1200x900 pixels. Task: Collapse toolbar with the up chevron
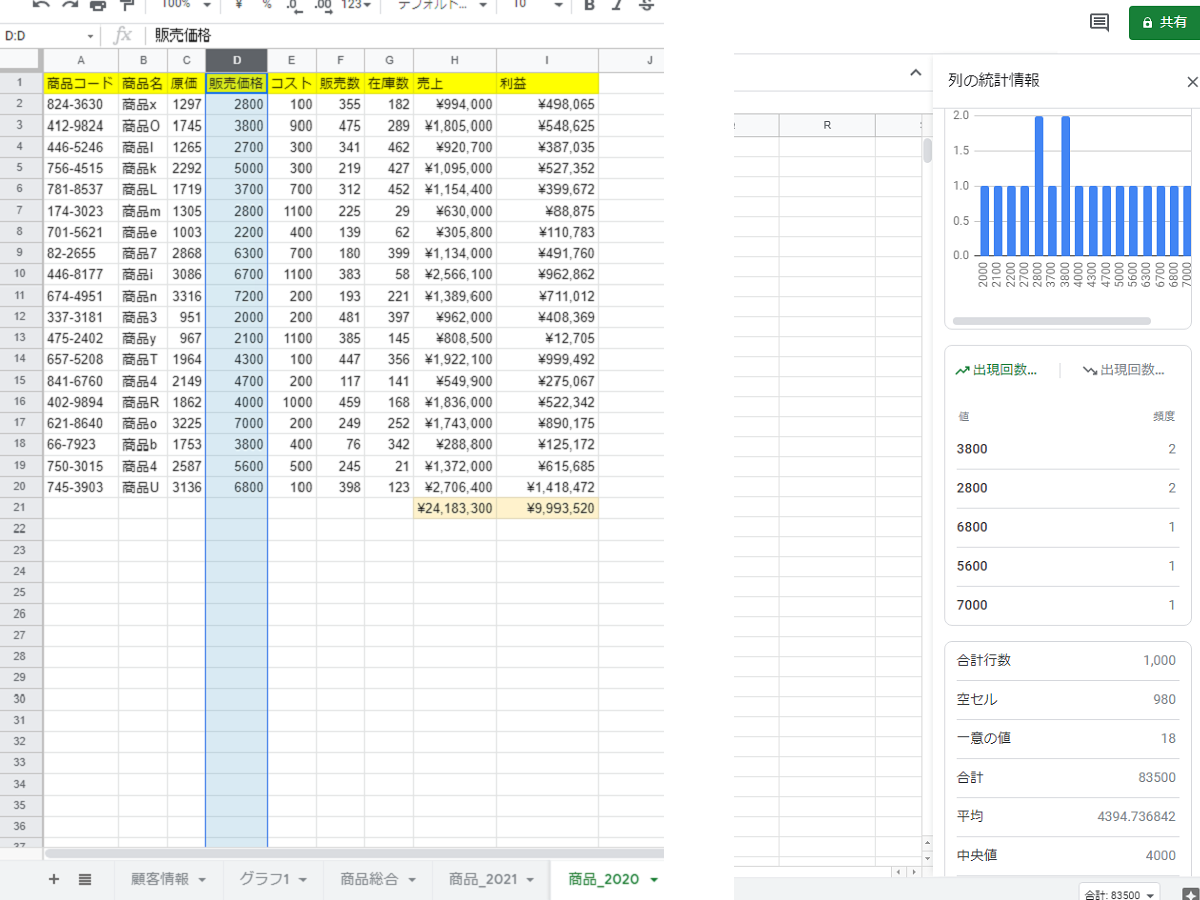coord(915,73)
